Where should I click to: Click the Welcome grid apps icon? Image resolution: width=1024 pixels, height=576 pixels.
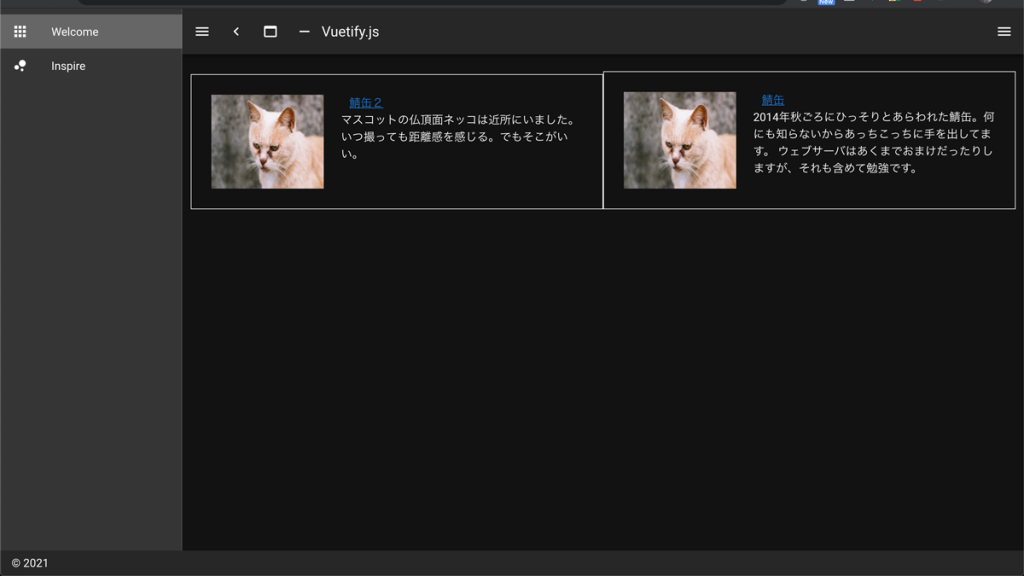tap(20, 31)
